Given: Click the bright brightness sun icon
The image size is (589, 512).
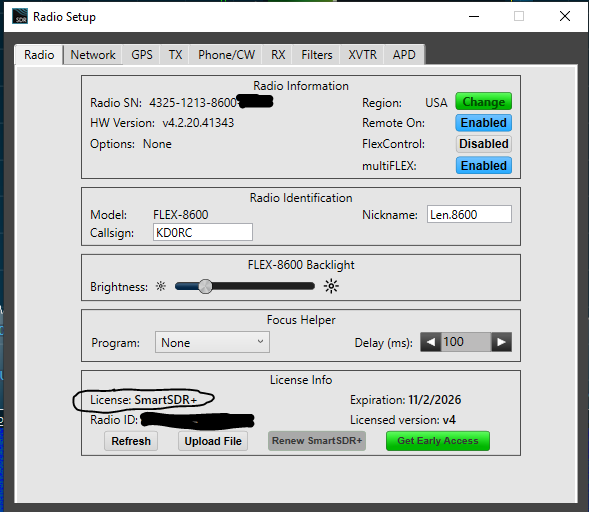Looking at the screenshot, I should (x=331, y=286).
